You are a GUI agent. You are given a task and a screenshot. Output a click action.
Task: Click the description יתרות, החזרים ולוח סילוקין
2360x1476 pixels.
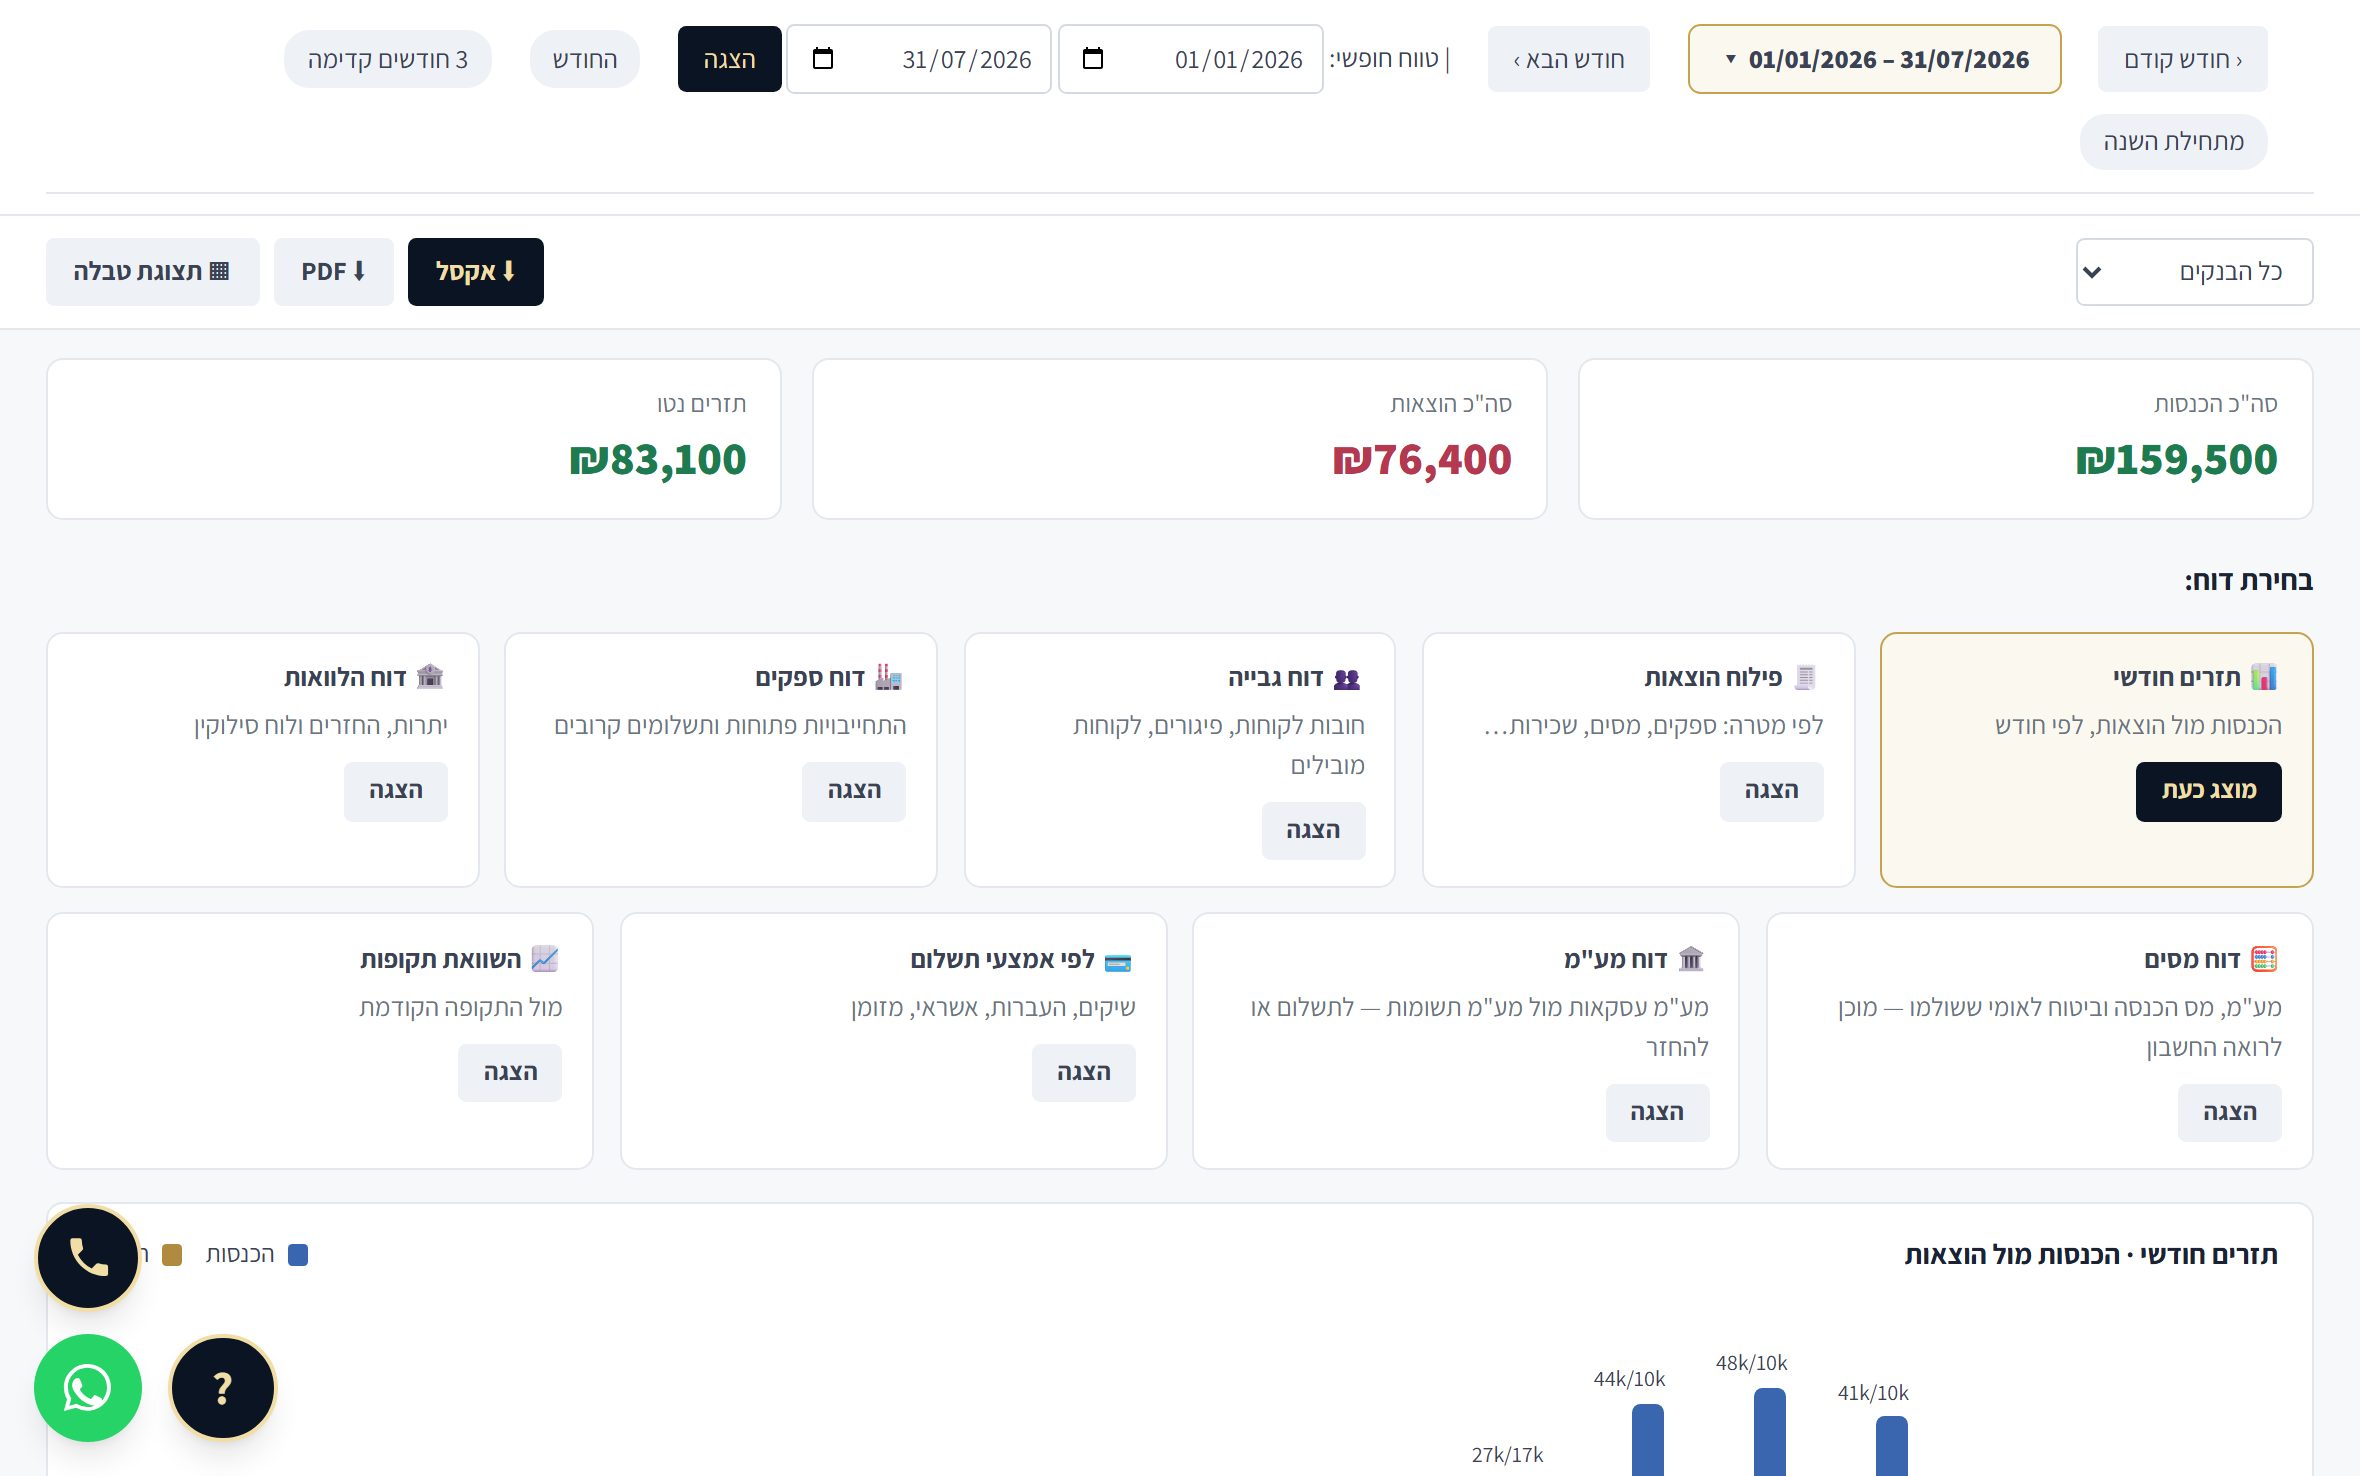coord(321,726)
